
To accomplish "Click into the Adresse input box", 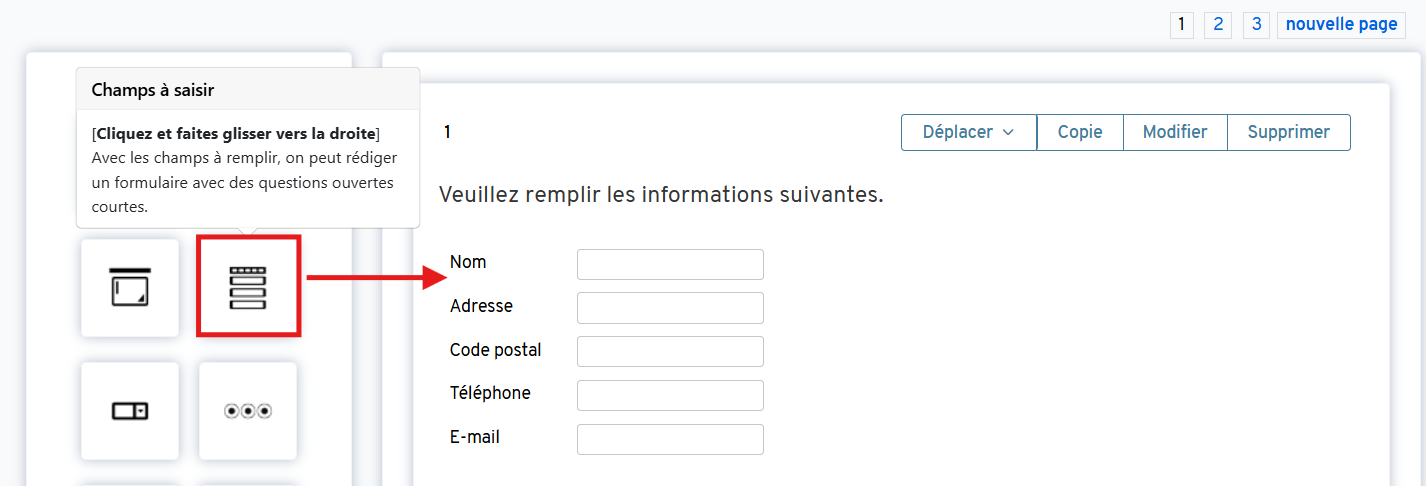I will tap(670, 308).
